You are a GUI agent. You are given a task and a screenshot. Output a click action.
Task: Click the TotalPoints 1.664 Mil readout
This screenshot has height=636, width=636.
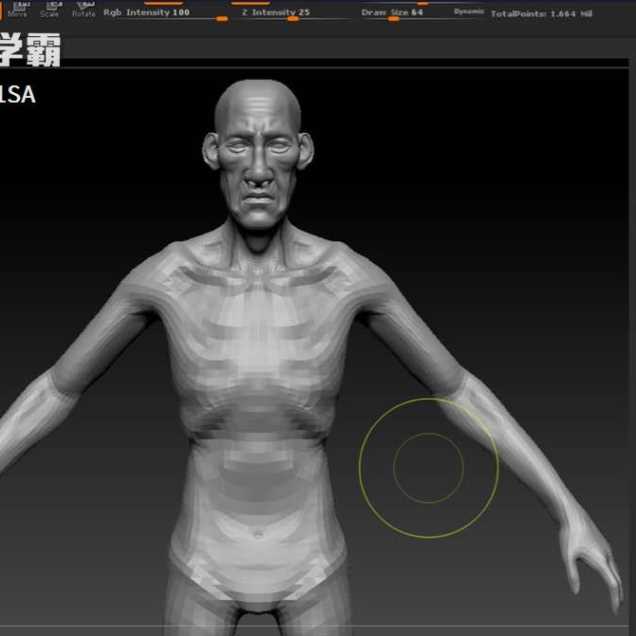(x=541, y=14)
